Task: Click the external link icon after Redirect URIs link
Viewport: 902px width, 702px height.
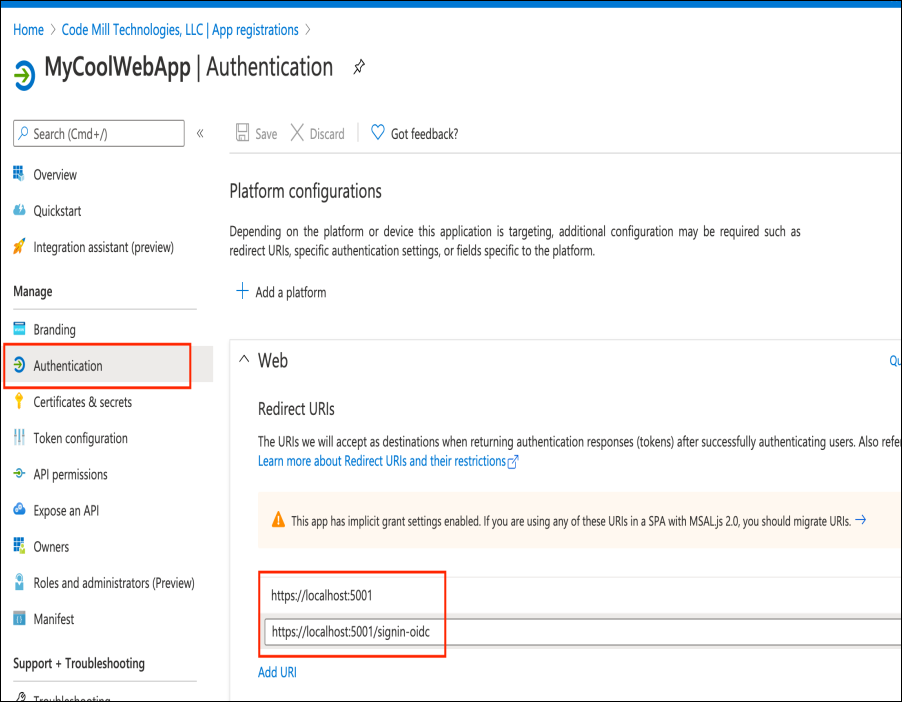Action: tap(513, 461)
